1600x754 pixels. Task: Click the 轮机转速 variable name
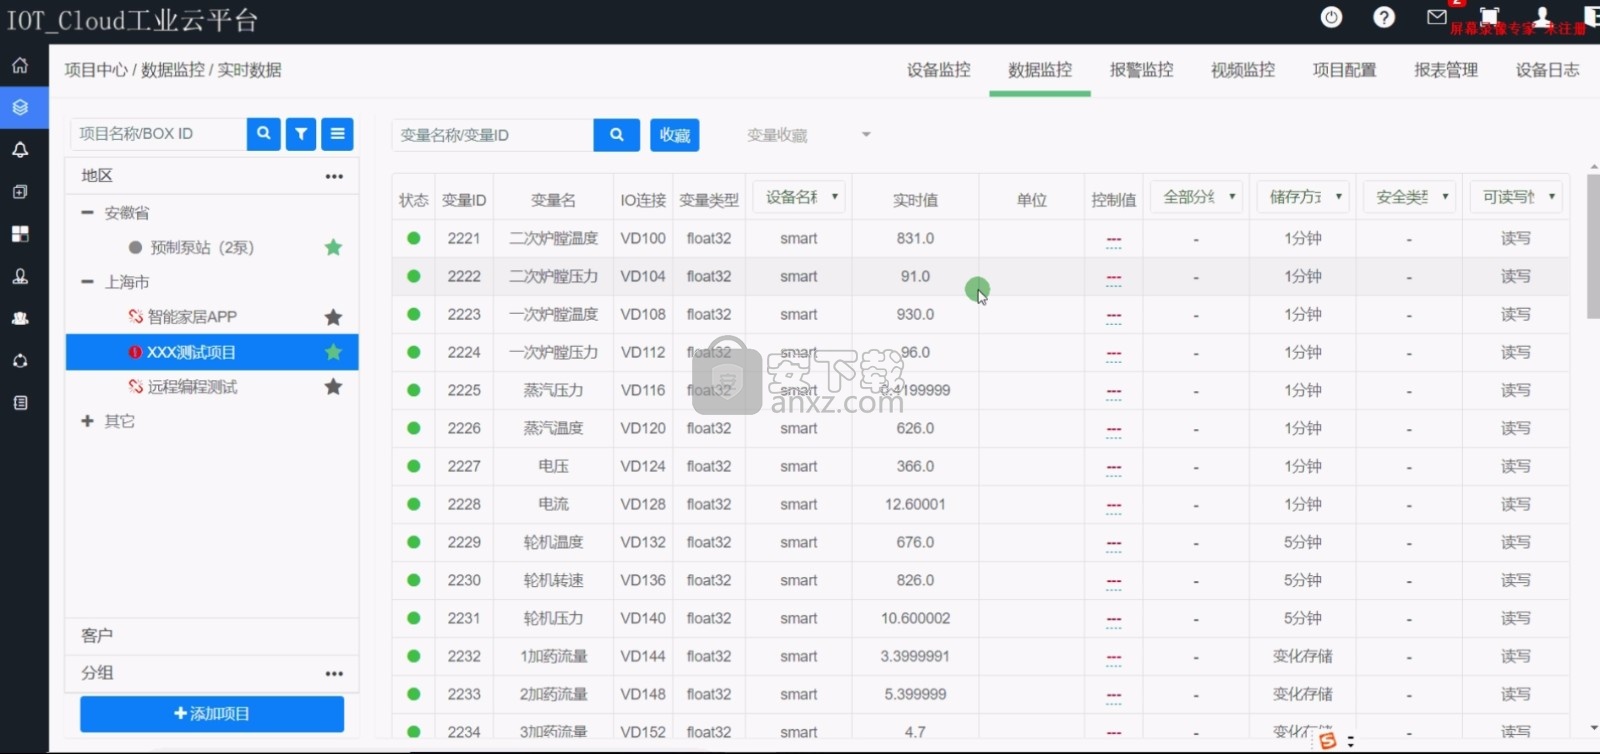553,580
